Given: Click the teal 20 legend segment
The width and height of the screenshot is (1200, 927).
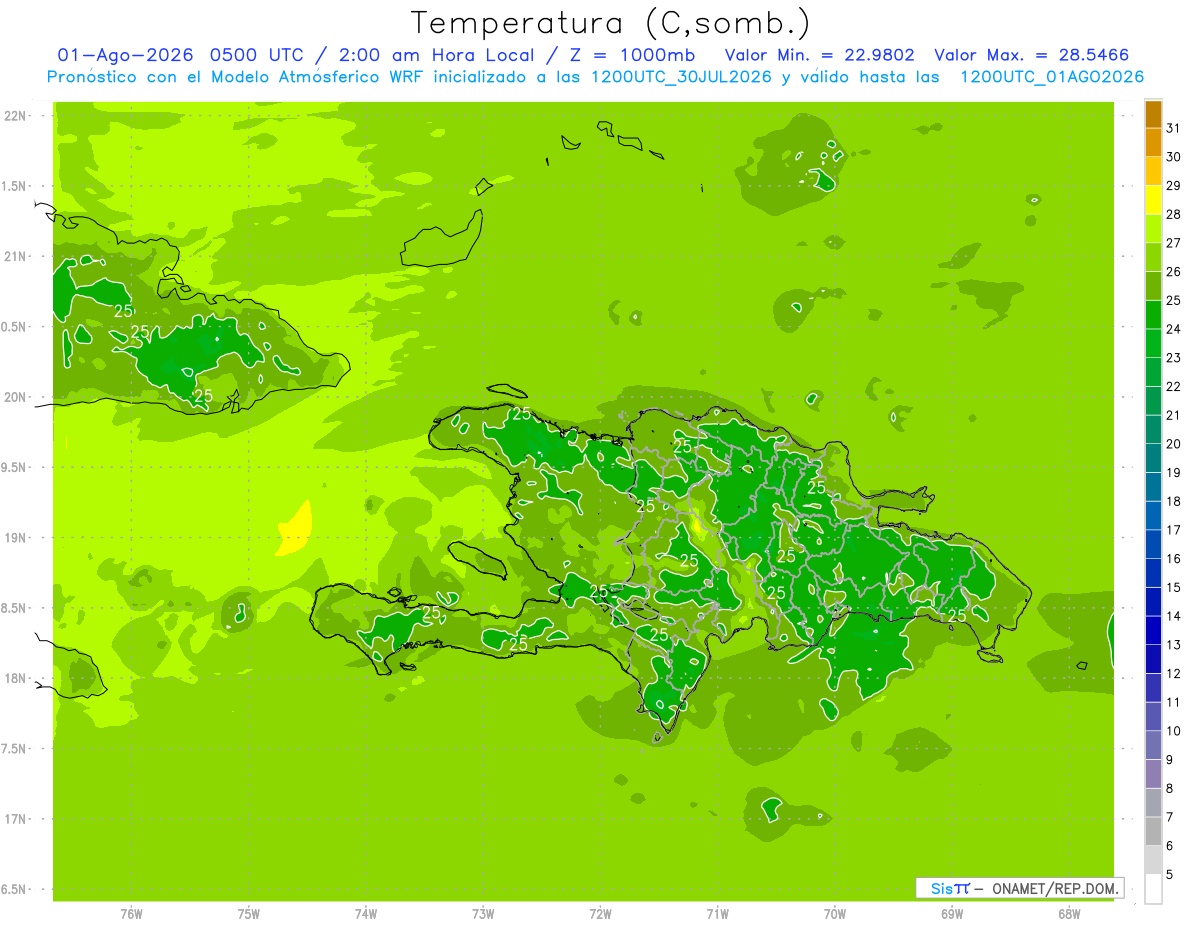Looking at the screenshot, I should tap(1153, 430).
